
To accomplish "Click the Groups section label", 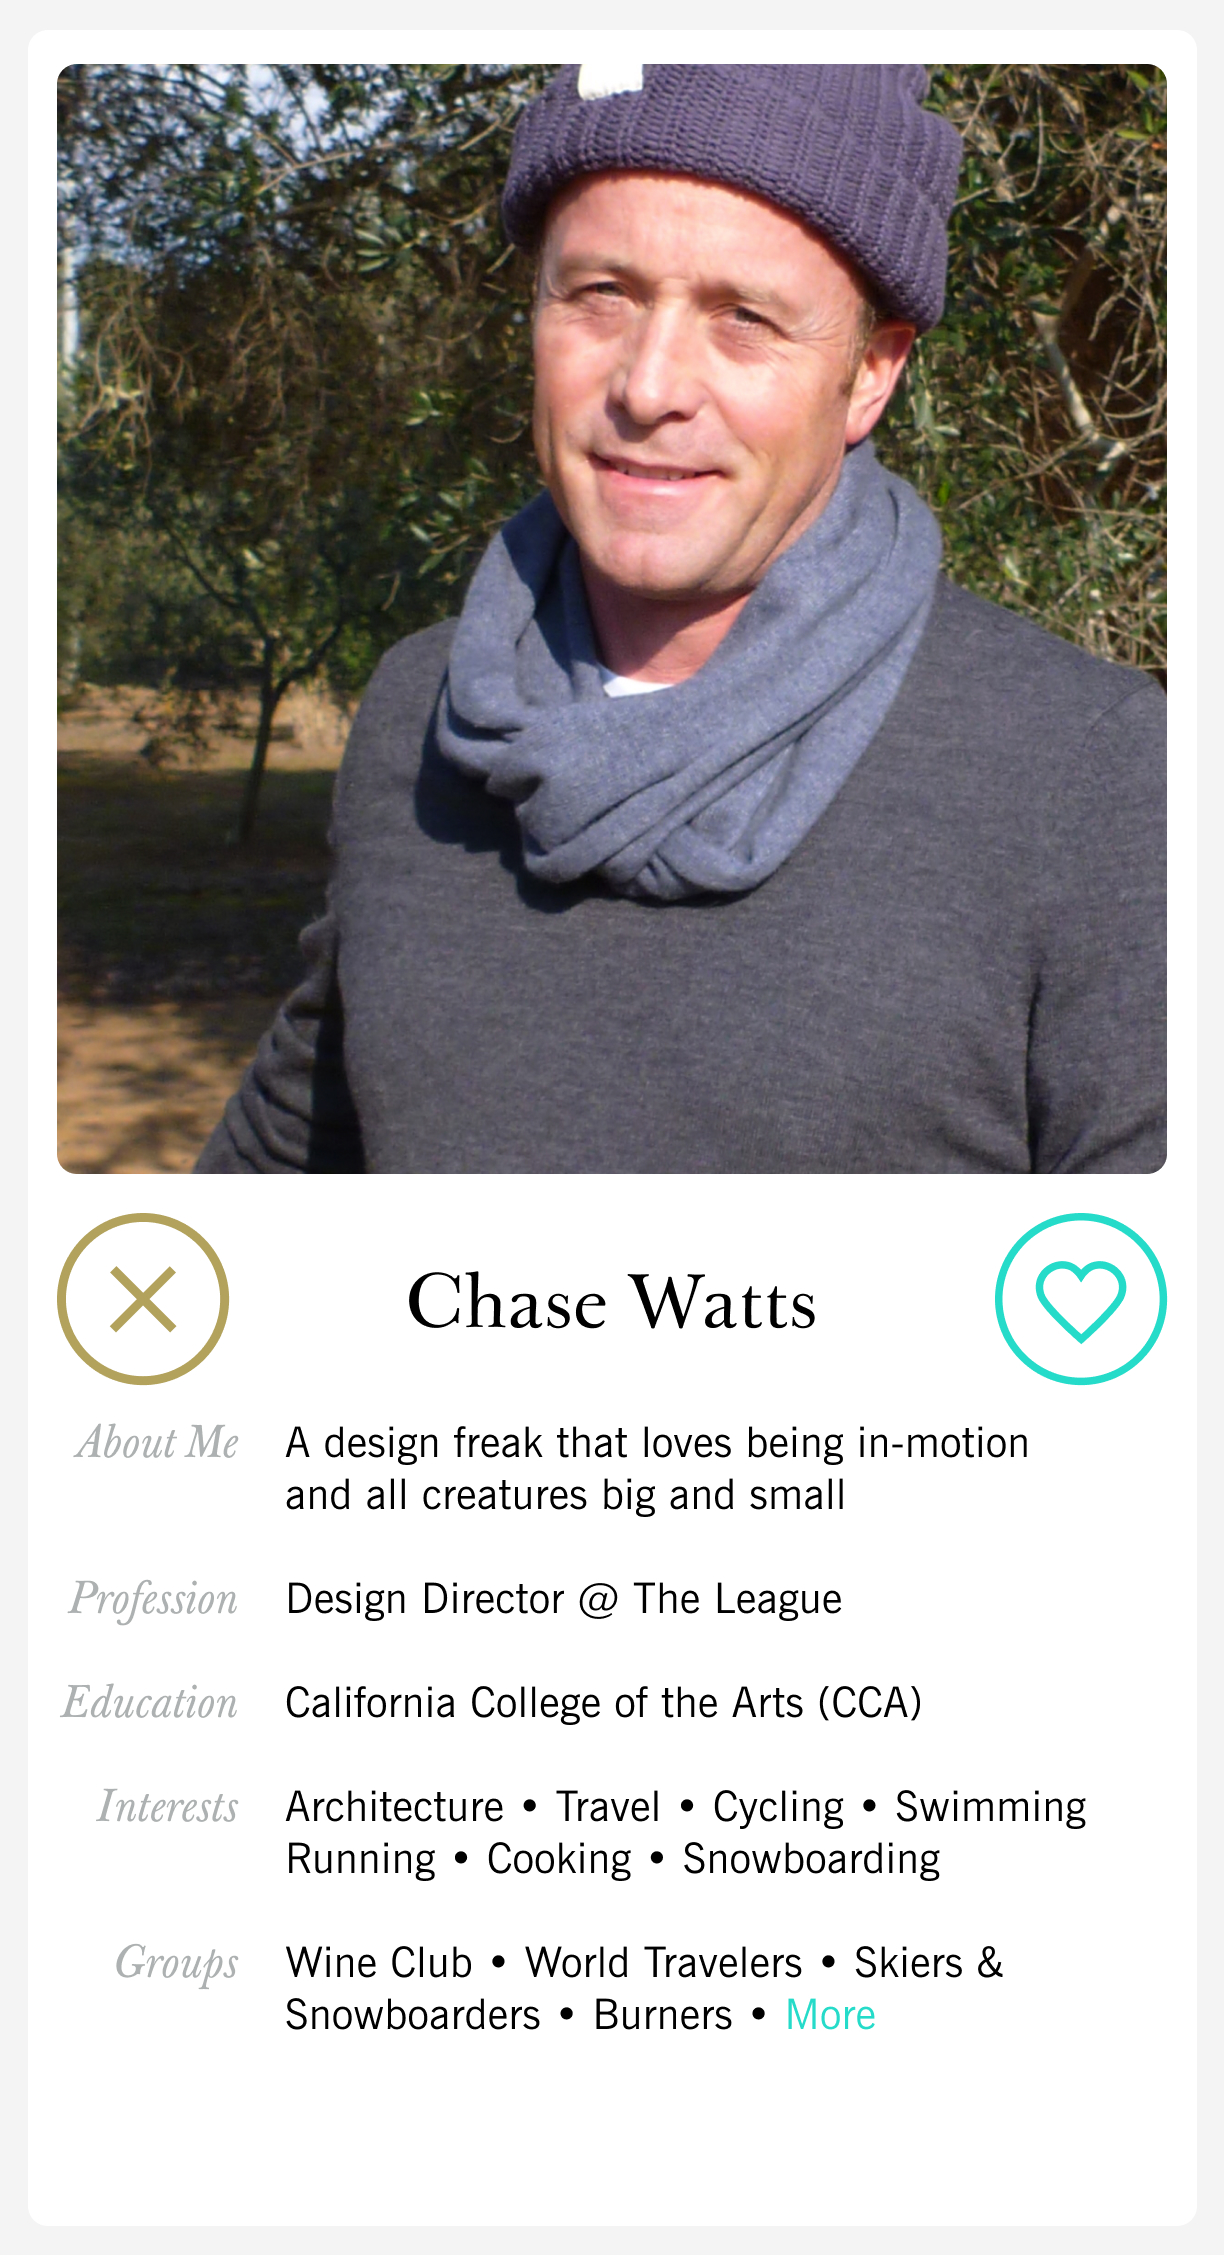I will click(176, 1963).
